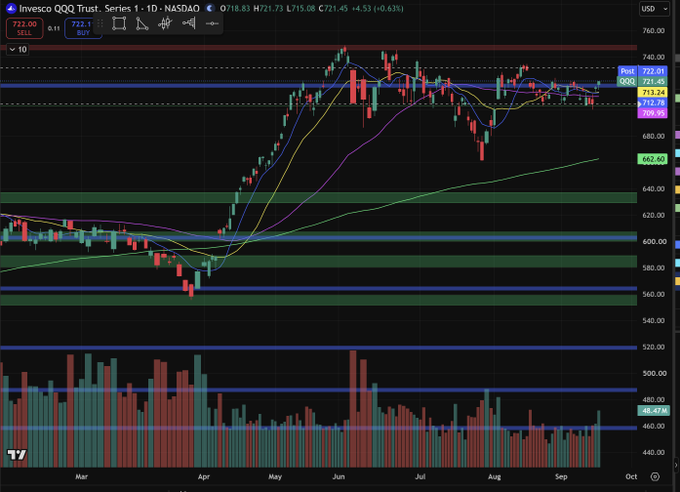Select the red horizontal resistance zone near 748
680x492 pixels.
[318, 47]
